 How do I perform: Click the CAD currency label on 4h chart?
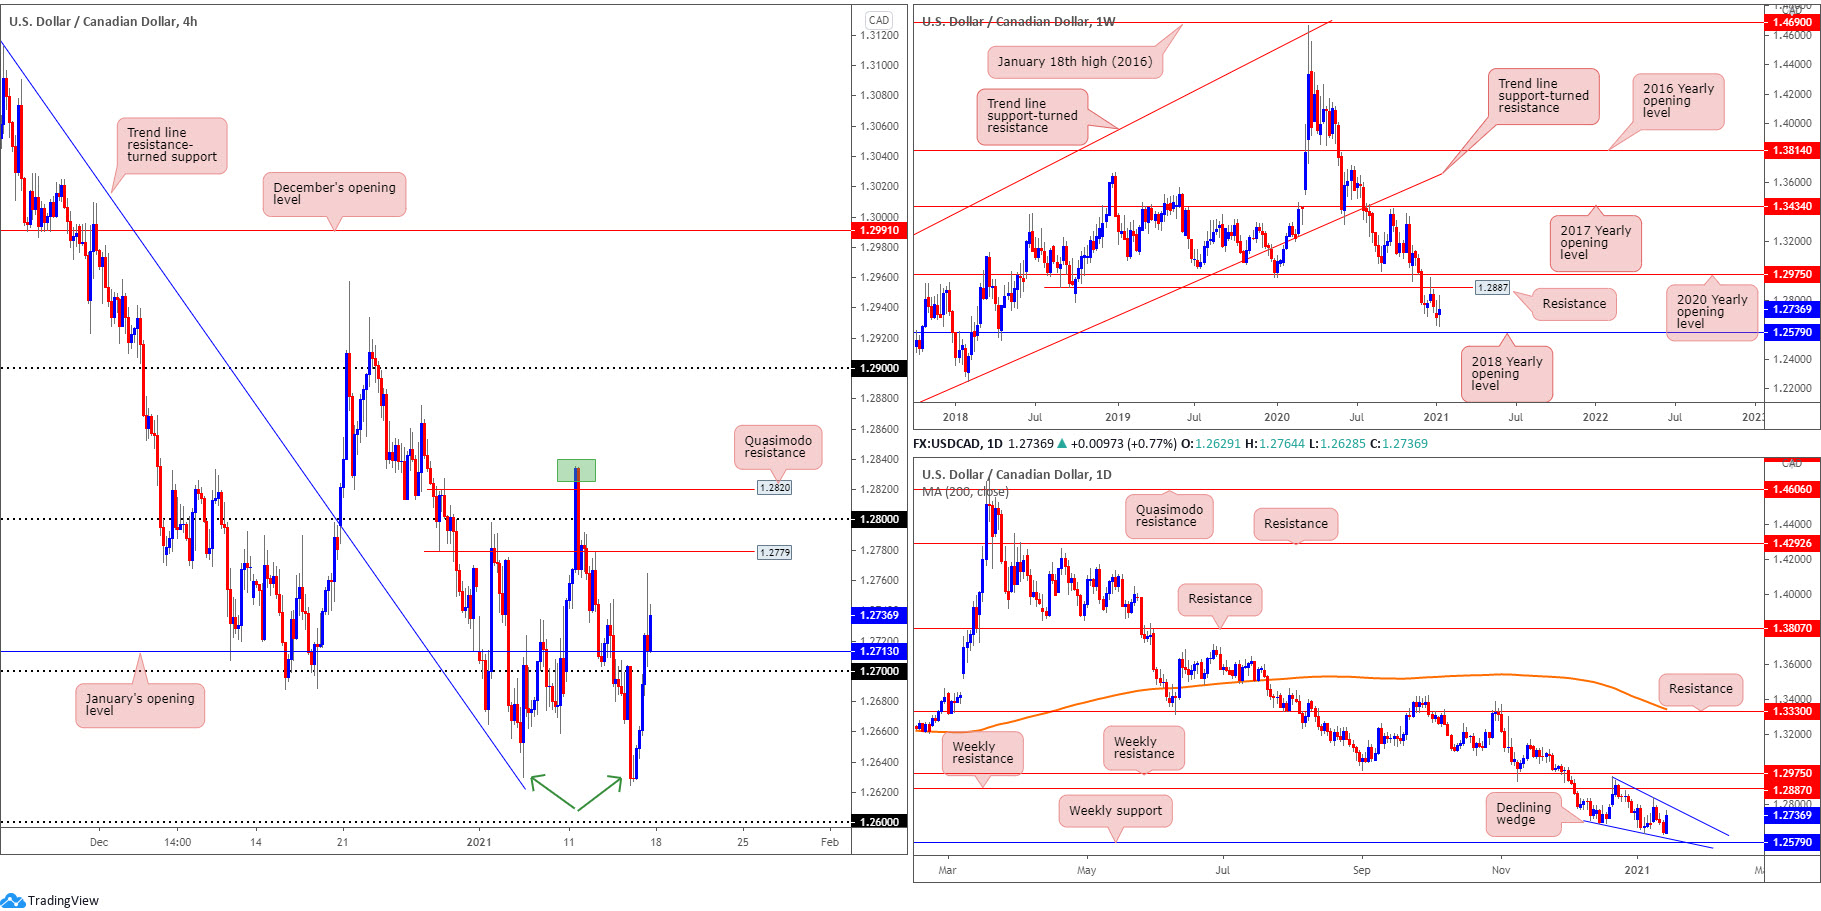click(x=879, y=20)
